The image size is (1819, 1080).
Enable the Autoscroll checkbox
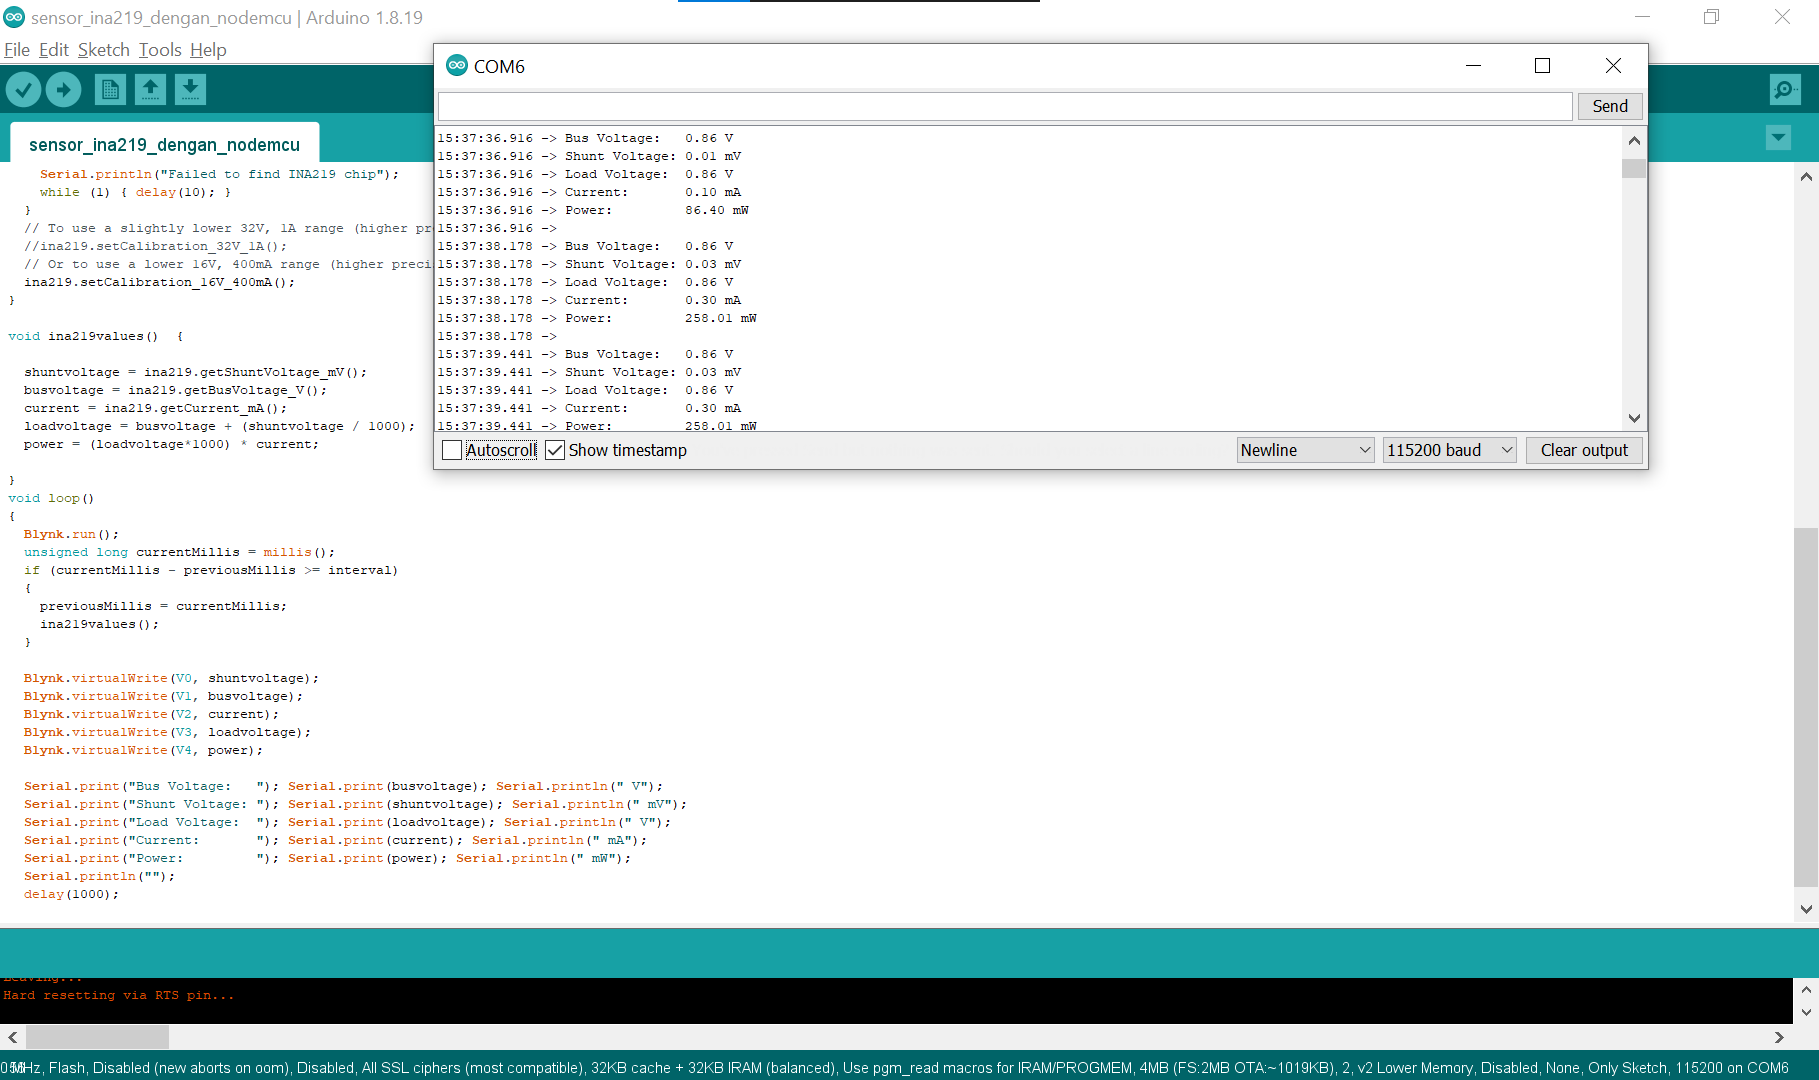(x=452, y=450)
